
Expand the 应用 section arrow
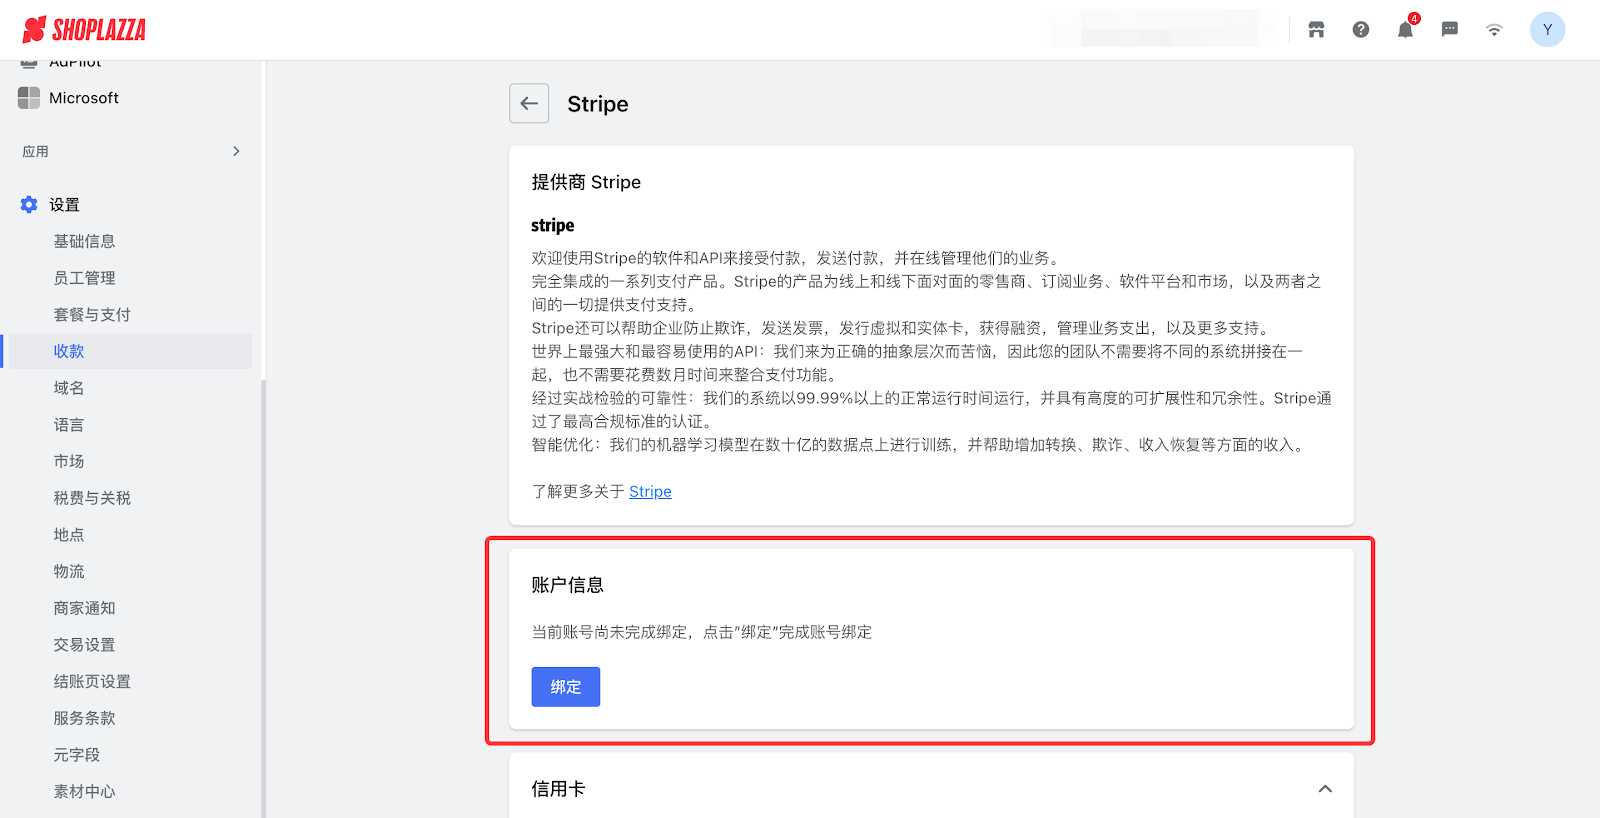tap(236, 152)
